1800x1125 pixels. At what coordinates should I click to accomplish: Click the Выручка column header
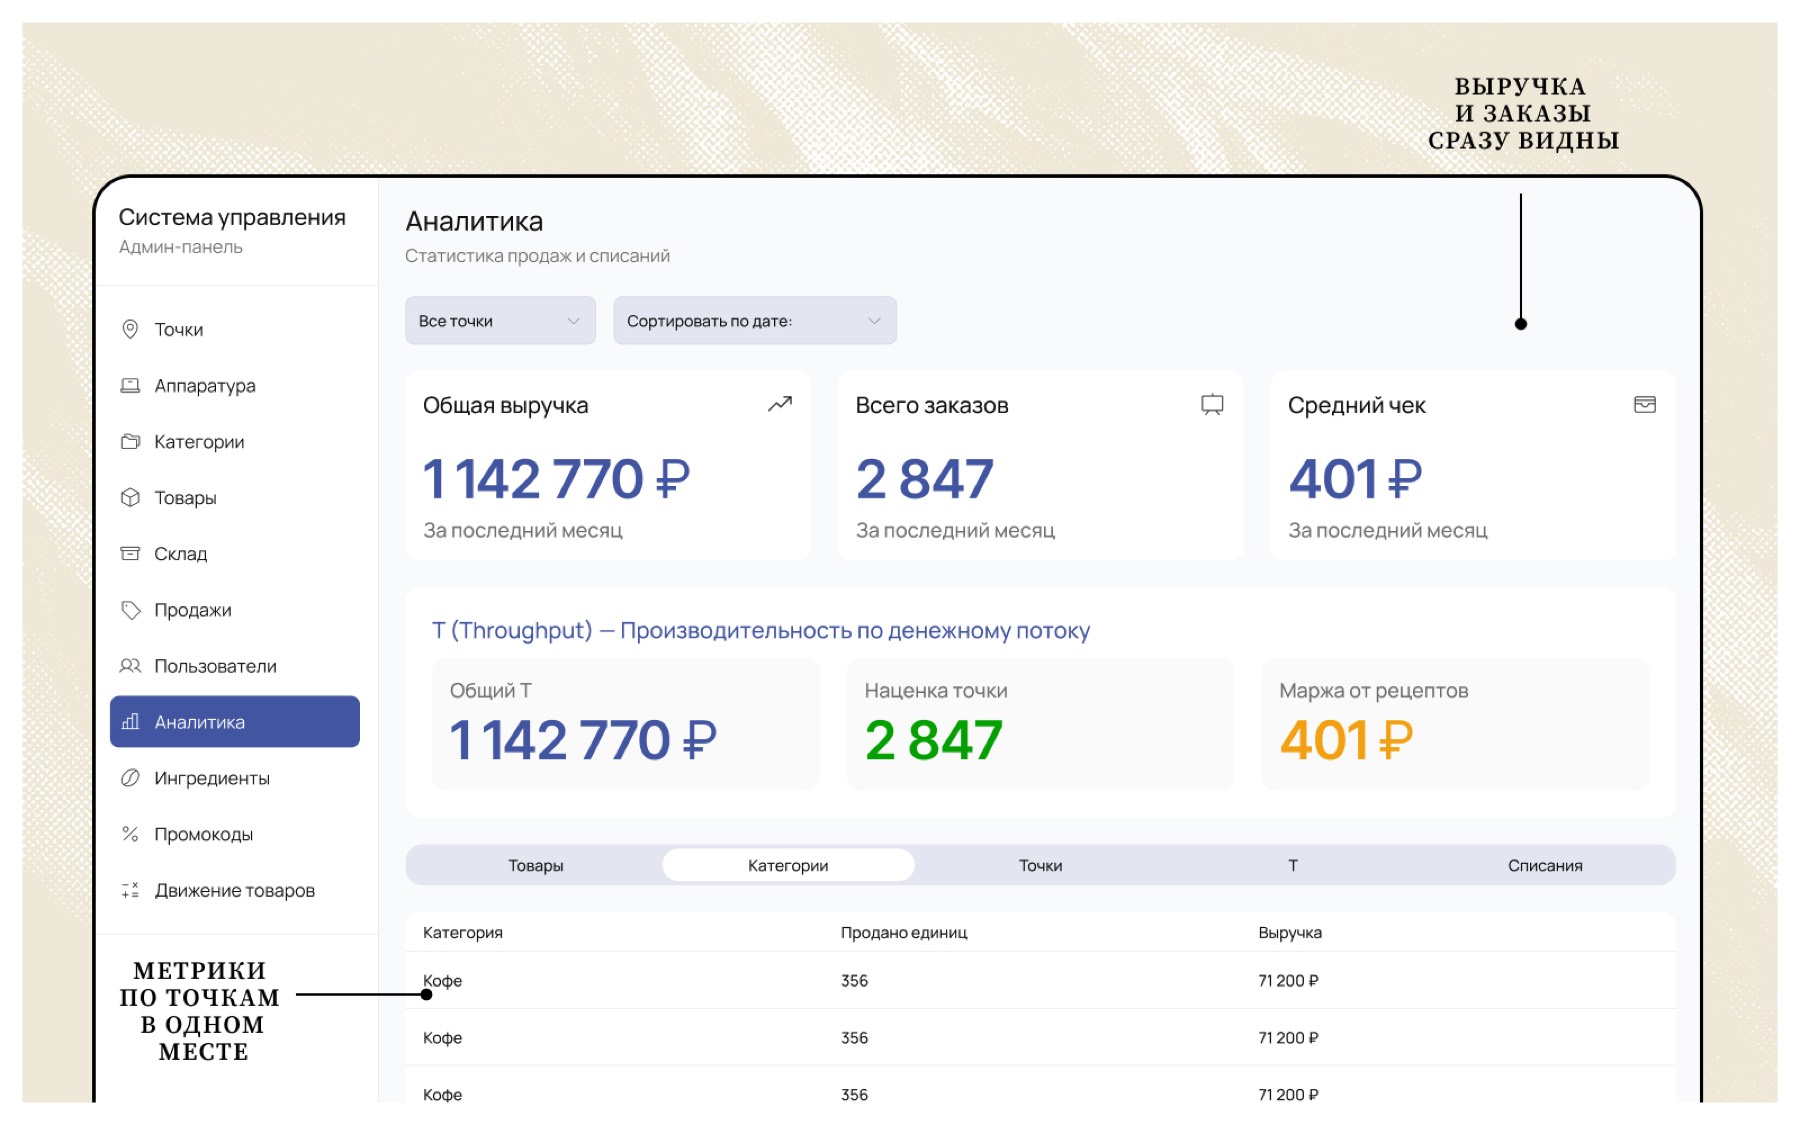[x=1290, y=932]
